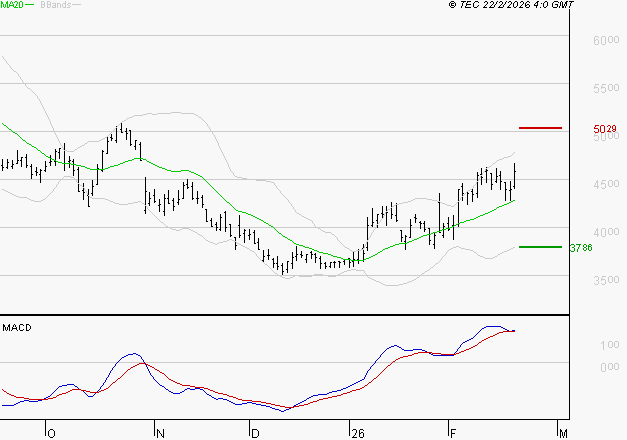The image size is (627, 440).
Task: Click the 5500 price axis label
Action: (606, 88)
